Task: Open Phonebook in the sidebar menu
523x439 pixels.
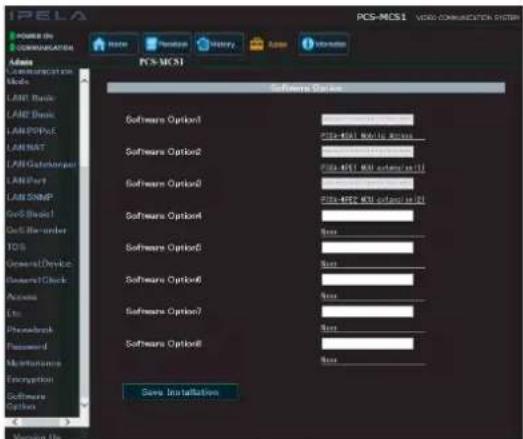Action: point(30,330)
